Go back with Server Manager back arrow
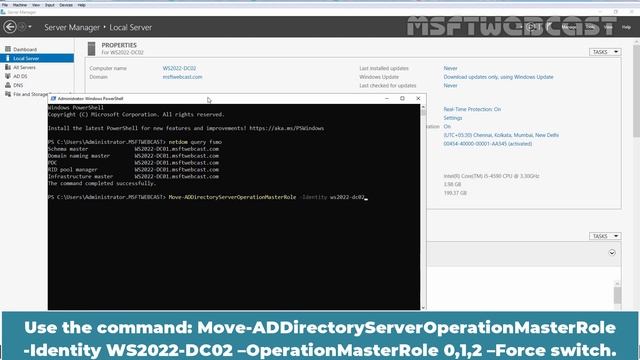The height and width of the screenshot is (360, 640). 10,27
